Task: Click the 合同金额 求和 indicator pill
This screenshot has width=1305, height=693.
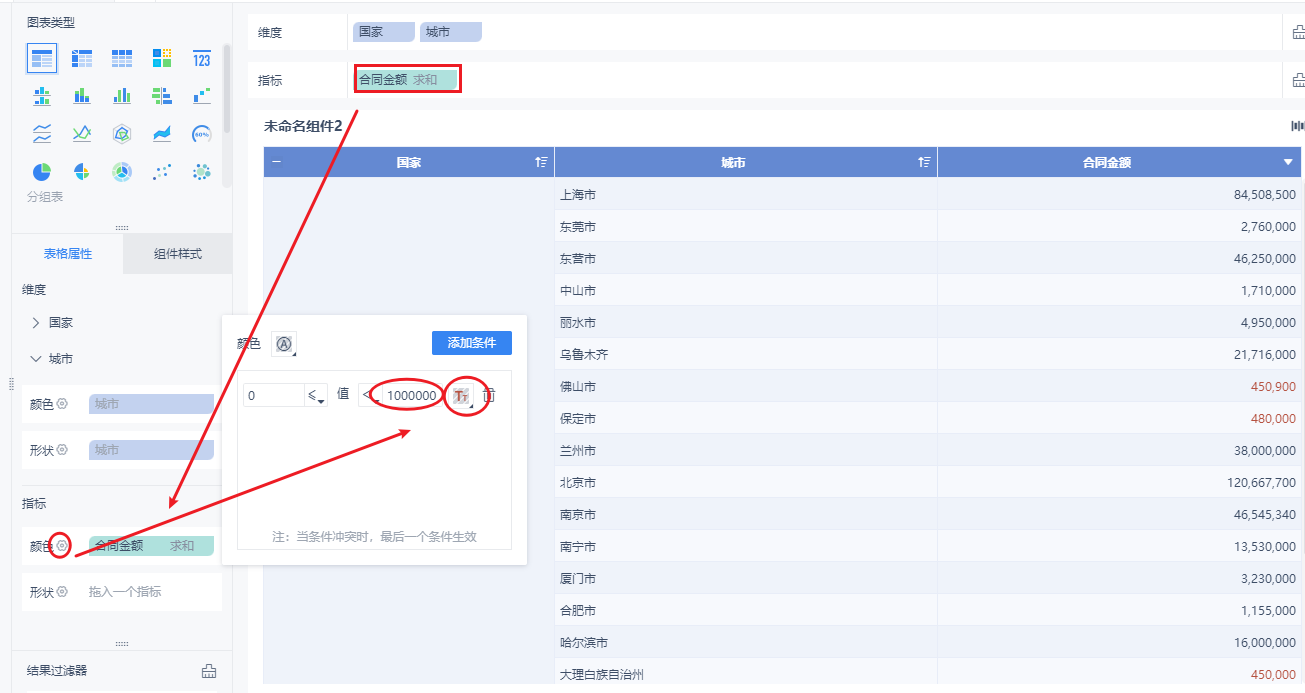Action: point(408,79)
